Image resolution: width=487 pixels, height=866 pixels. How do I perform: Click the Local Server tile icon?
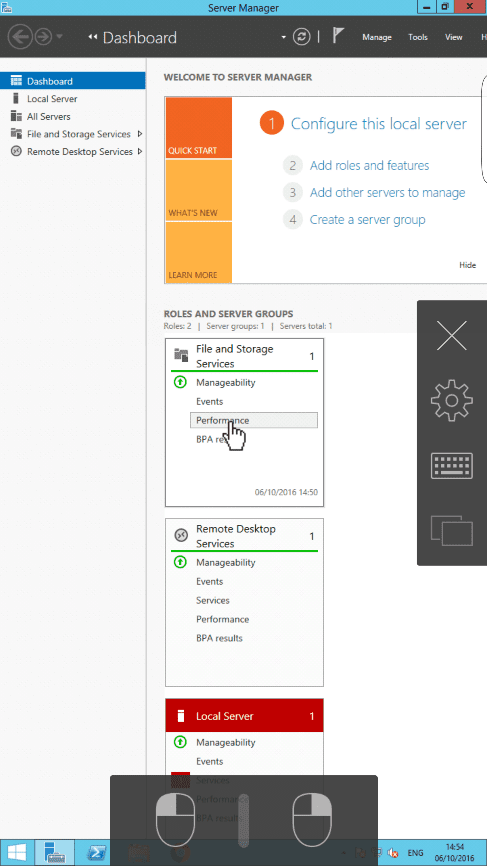pyautogui.click(x=180, y=716)
